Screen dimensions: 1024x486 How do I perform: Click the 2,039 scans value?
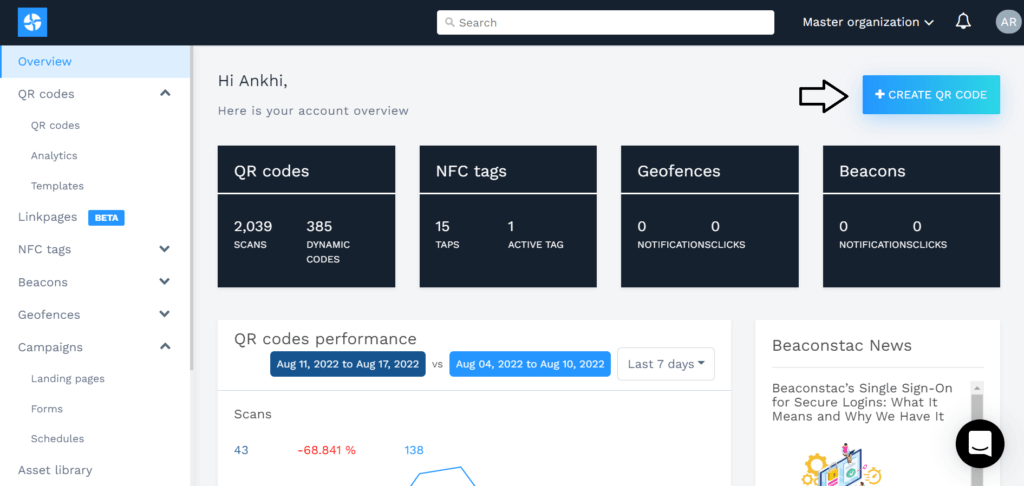(x=253, y=227)
